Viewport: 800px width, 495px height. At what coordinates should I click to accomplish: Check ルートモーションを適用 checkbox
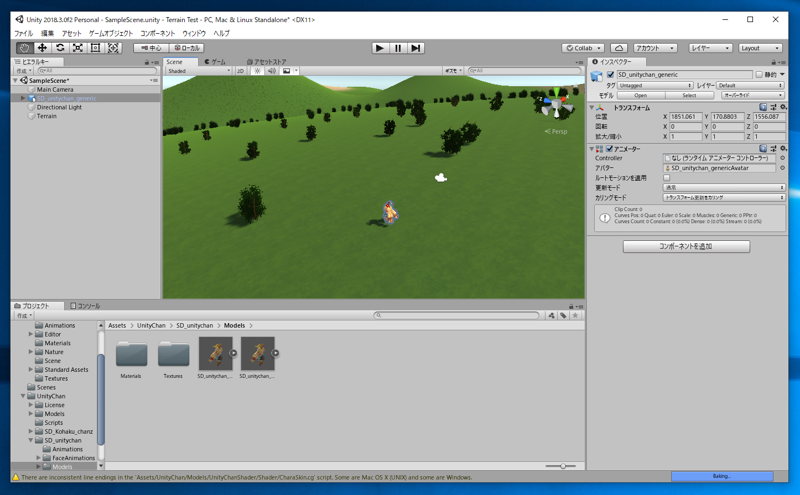(x=666, y=178)
